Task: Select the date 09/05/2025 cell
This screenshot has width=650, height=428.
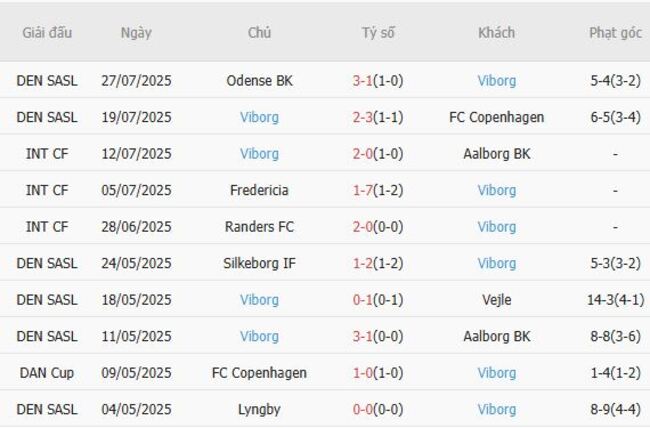Action: coord(136,373)
